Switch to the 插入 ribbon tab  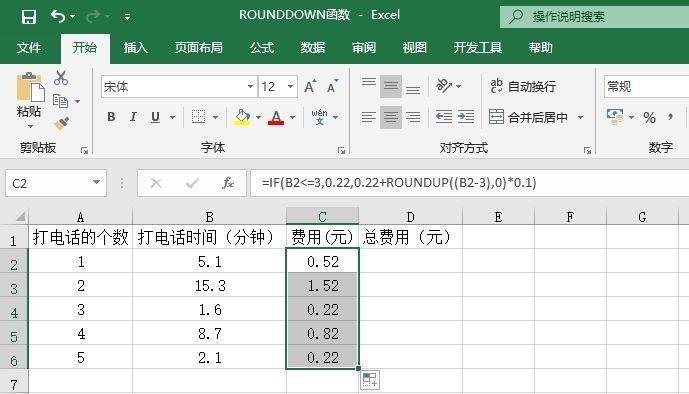coord(135,47)
